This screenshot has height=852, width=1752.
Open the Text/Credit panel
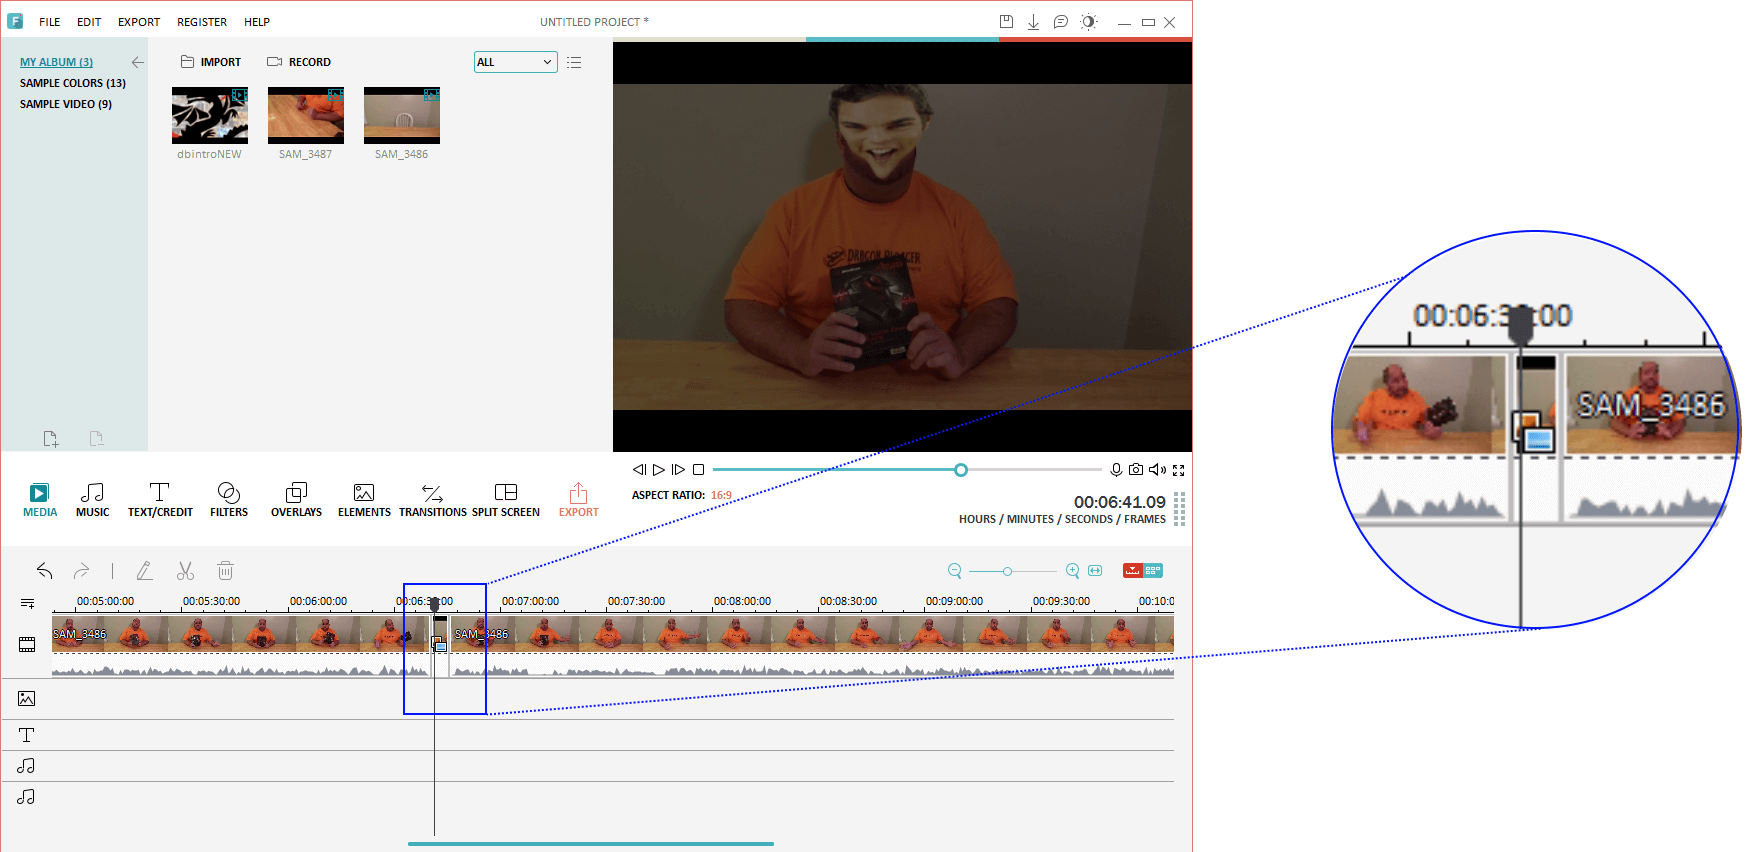pos(160,499)
